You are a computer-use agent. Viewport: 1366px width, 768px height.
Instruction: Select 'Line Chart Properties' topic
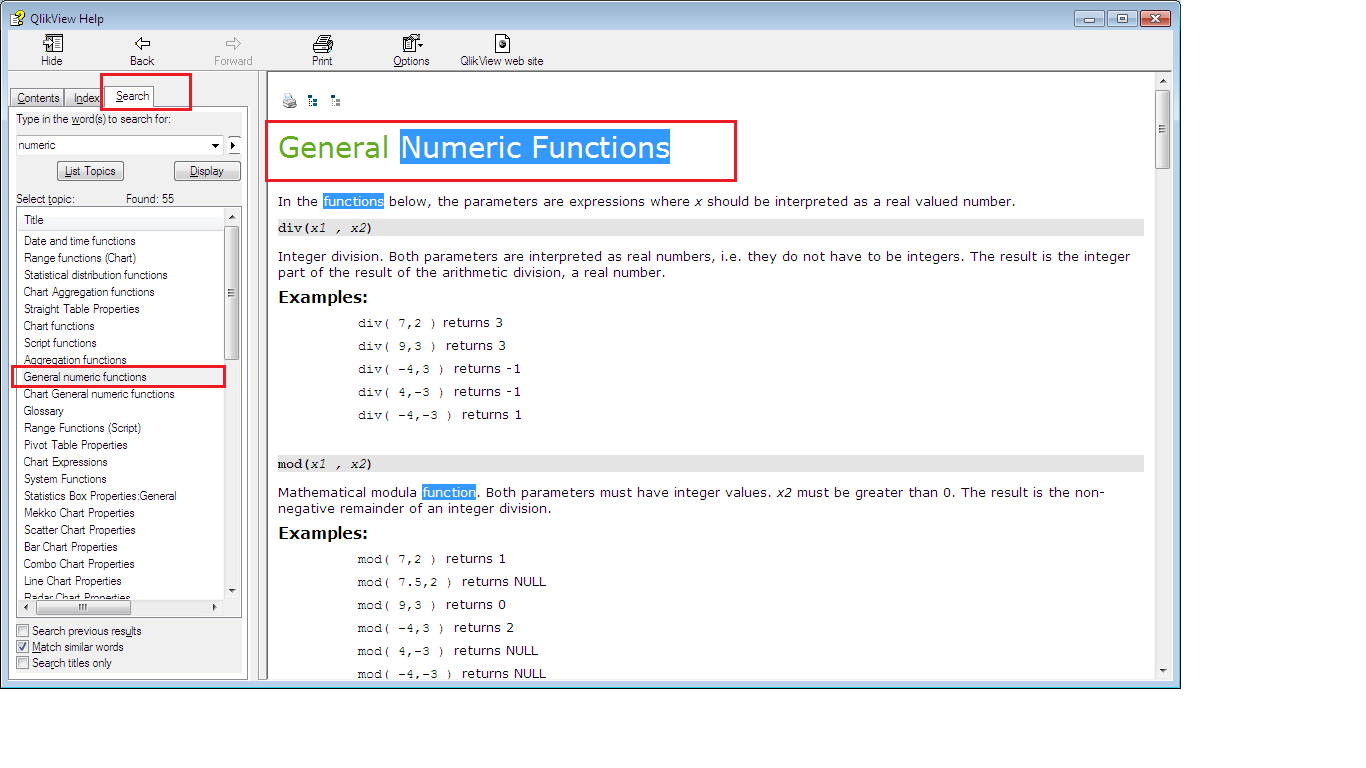73,581
